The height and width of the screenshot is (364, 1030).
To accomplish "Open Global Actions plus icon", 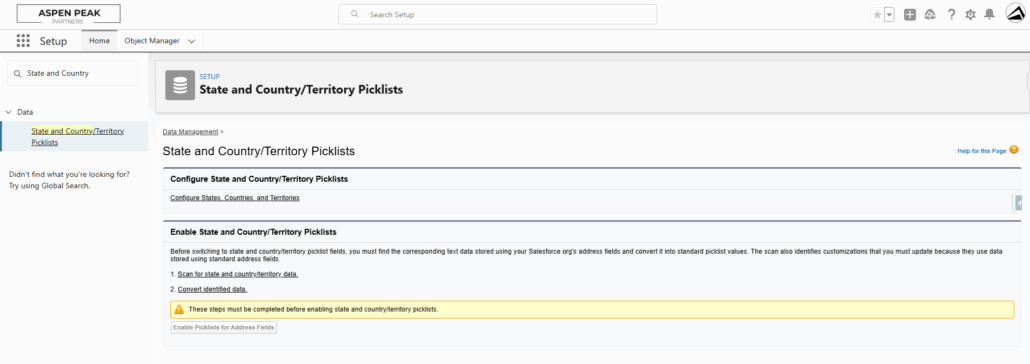I will 910,14.
